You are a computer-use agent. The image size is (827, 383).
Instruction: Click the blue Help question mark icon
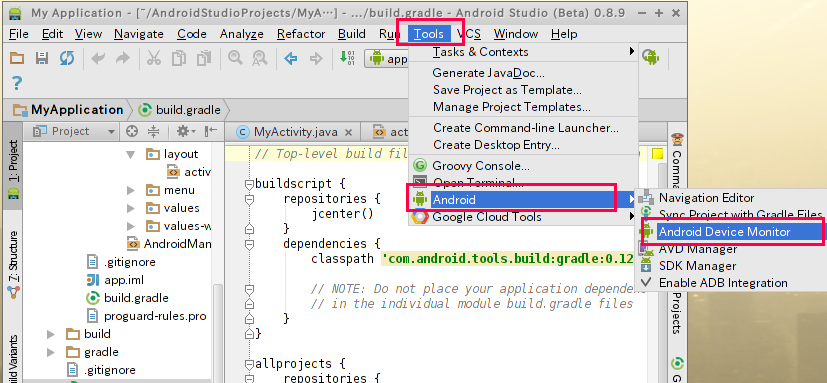pos(17,83)
